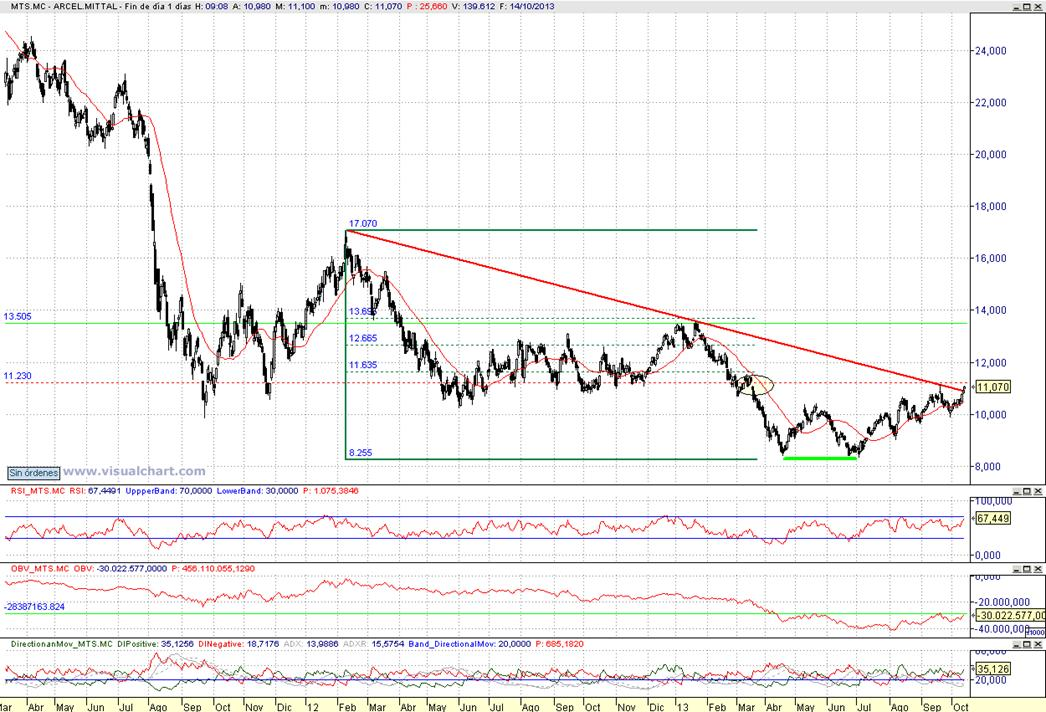Viewport: 1046px width, 712px height.
Task: Click the 'LowerBand: 30,0000' label
Action: [258, 490]
